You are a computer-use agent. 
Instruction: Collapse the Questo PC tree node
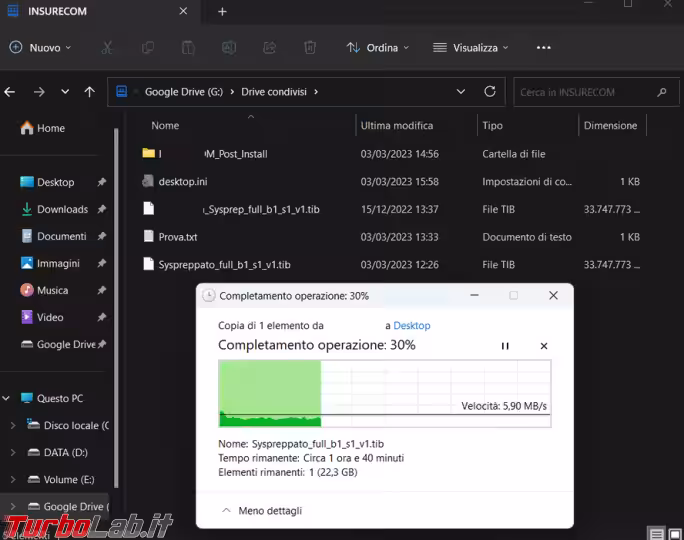coord(6,398)
